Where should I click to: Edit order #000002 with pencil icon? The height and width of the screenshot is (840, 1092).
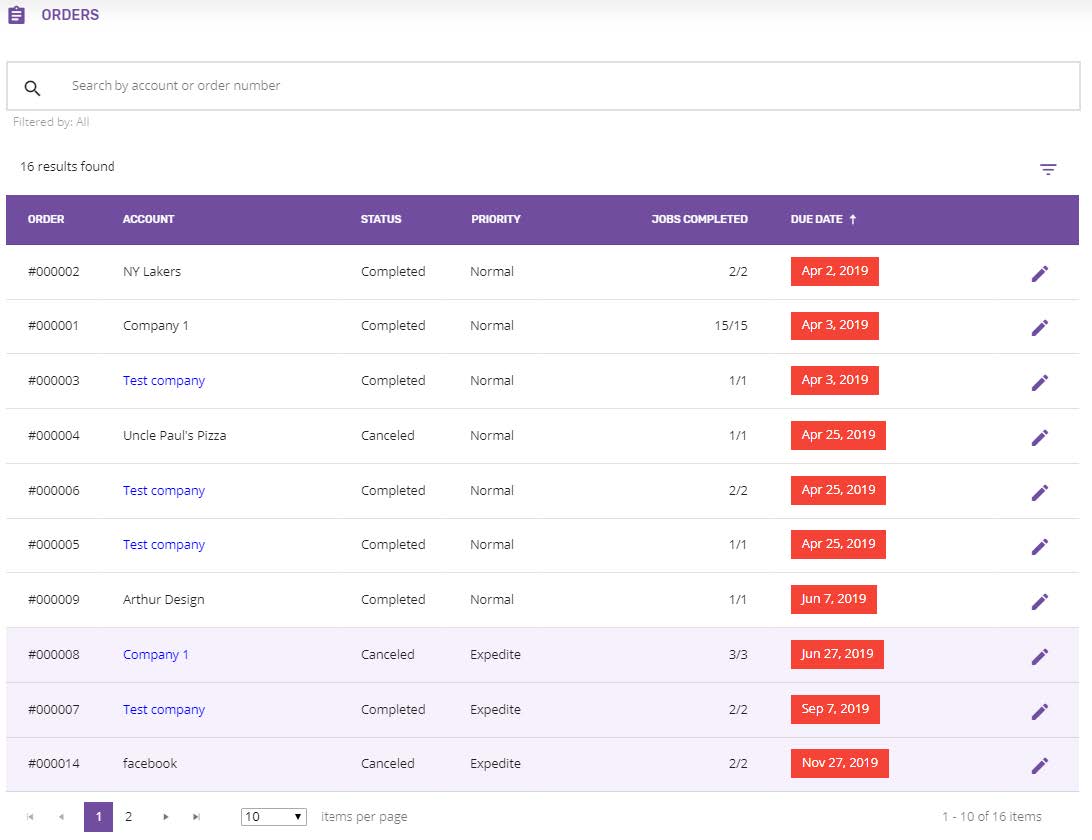pyautogui.click(x=1039, y=273)
